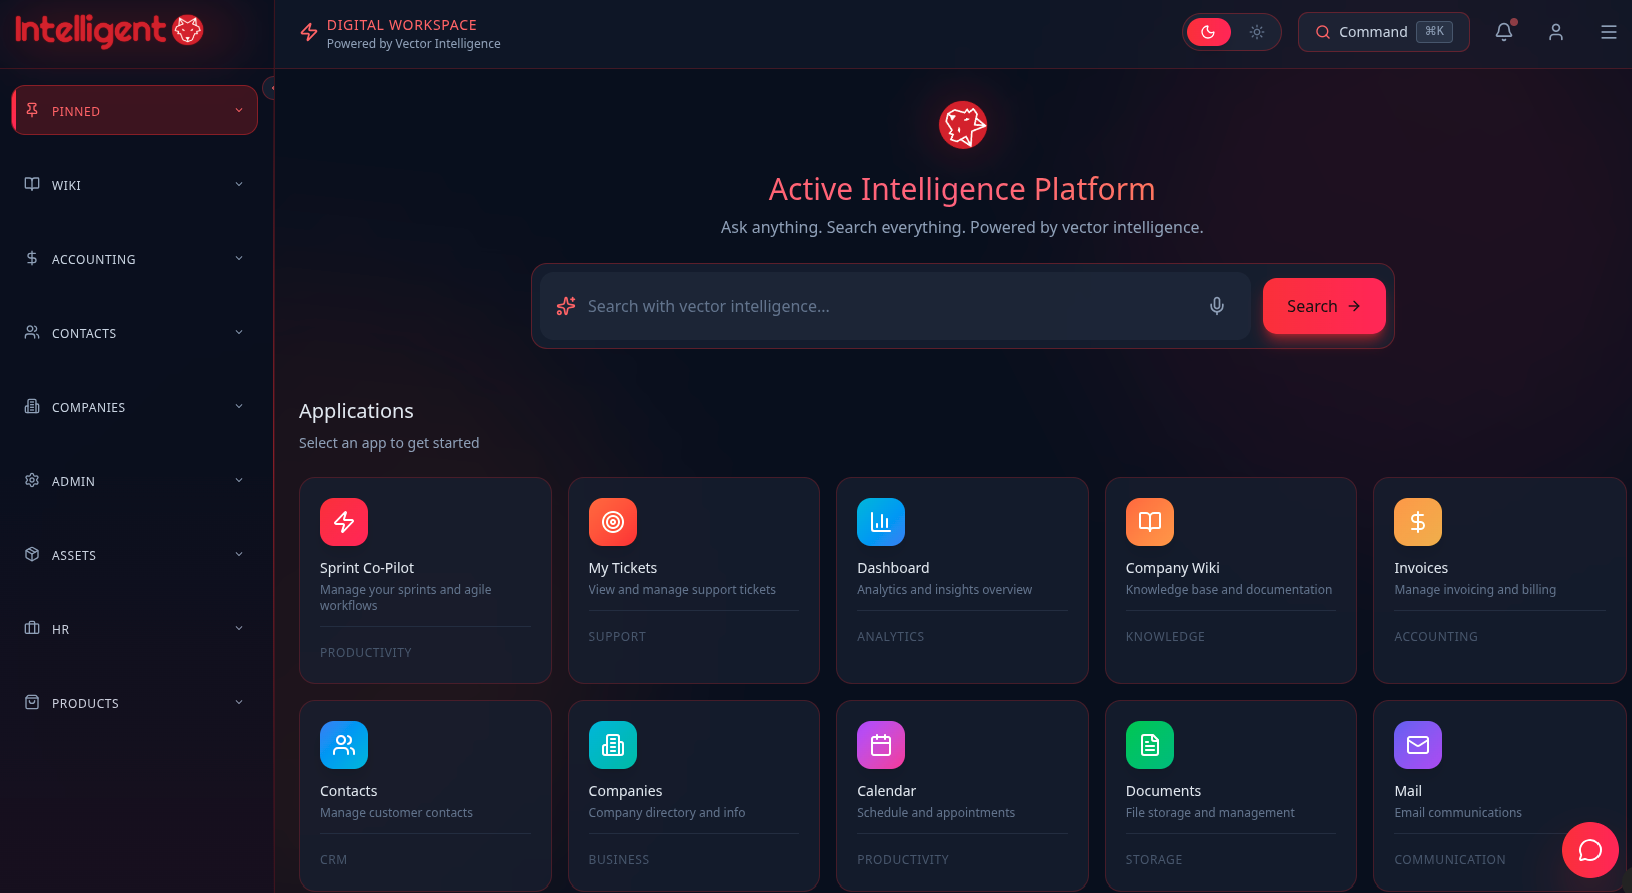
Task: Open the chat bubble floating button
Action: [1589, 849]
